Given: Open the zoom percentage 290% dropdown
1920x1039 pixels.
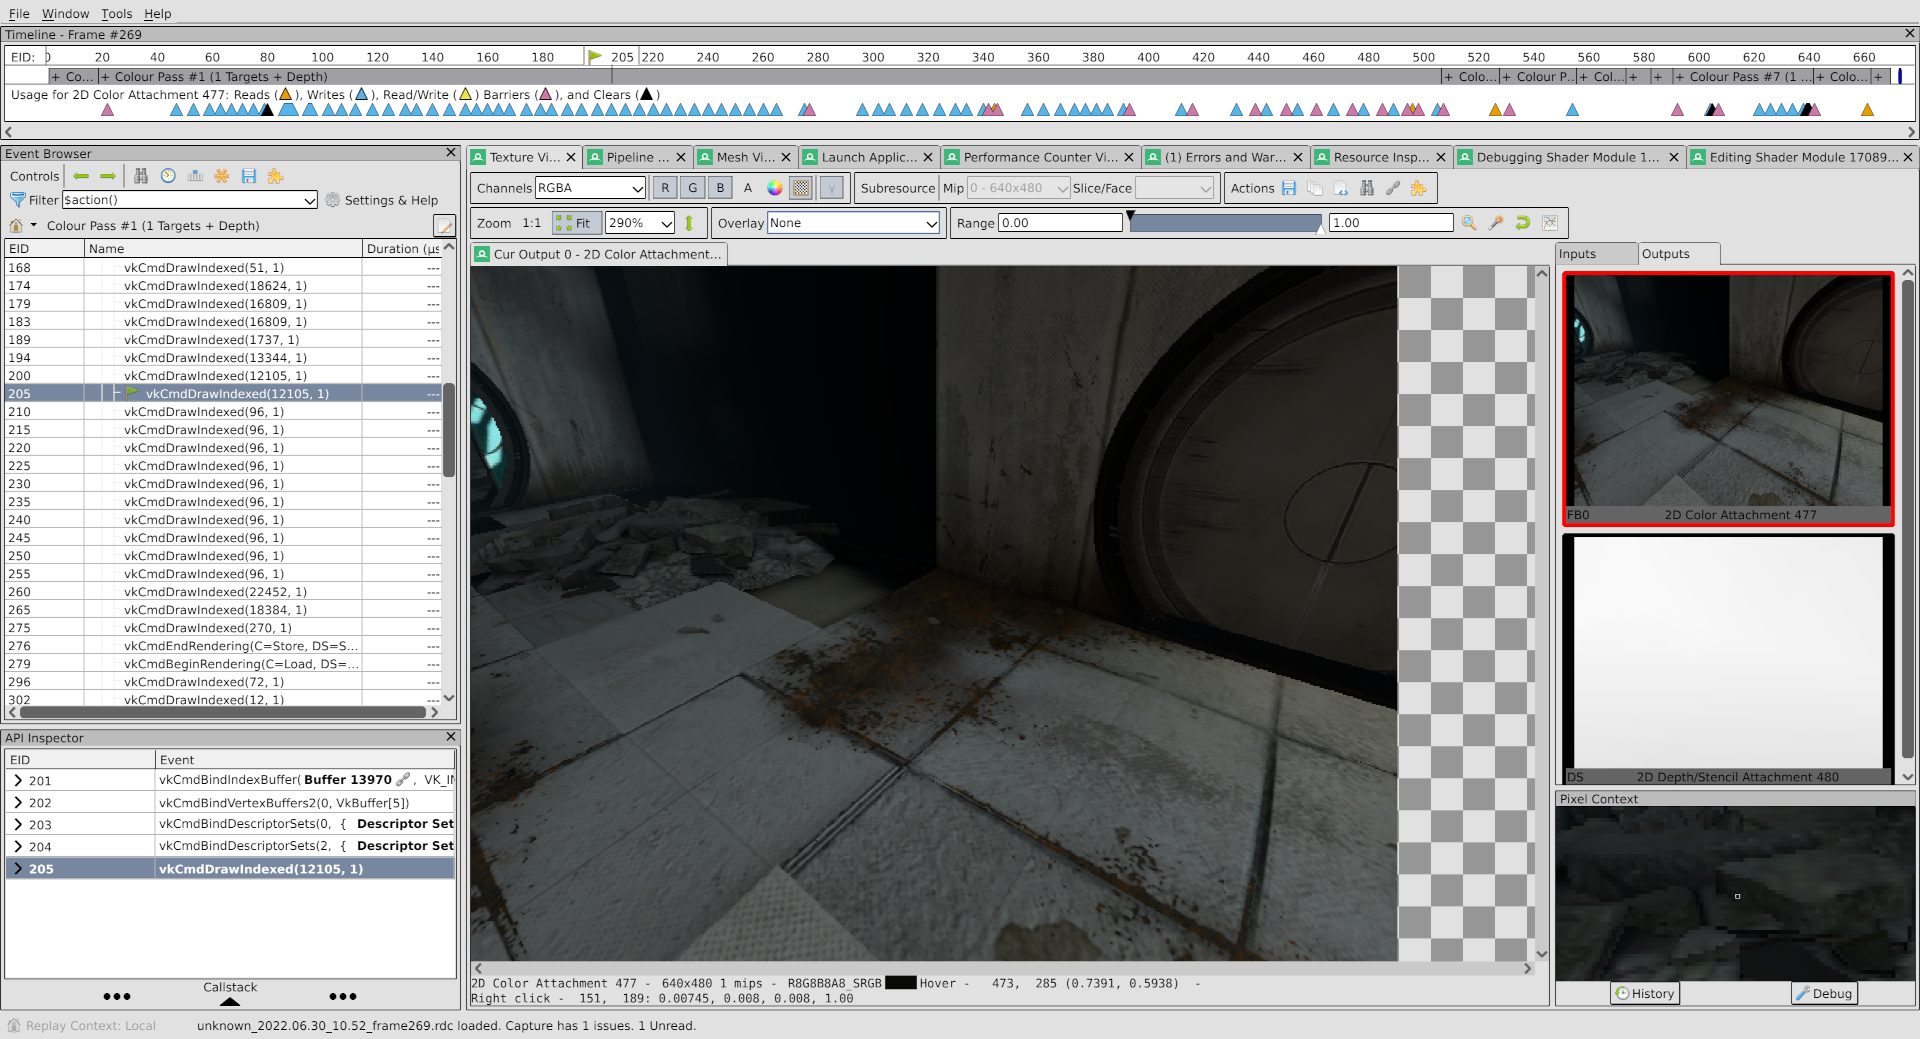Looking at the screenshot, I should [640, 223].
